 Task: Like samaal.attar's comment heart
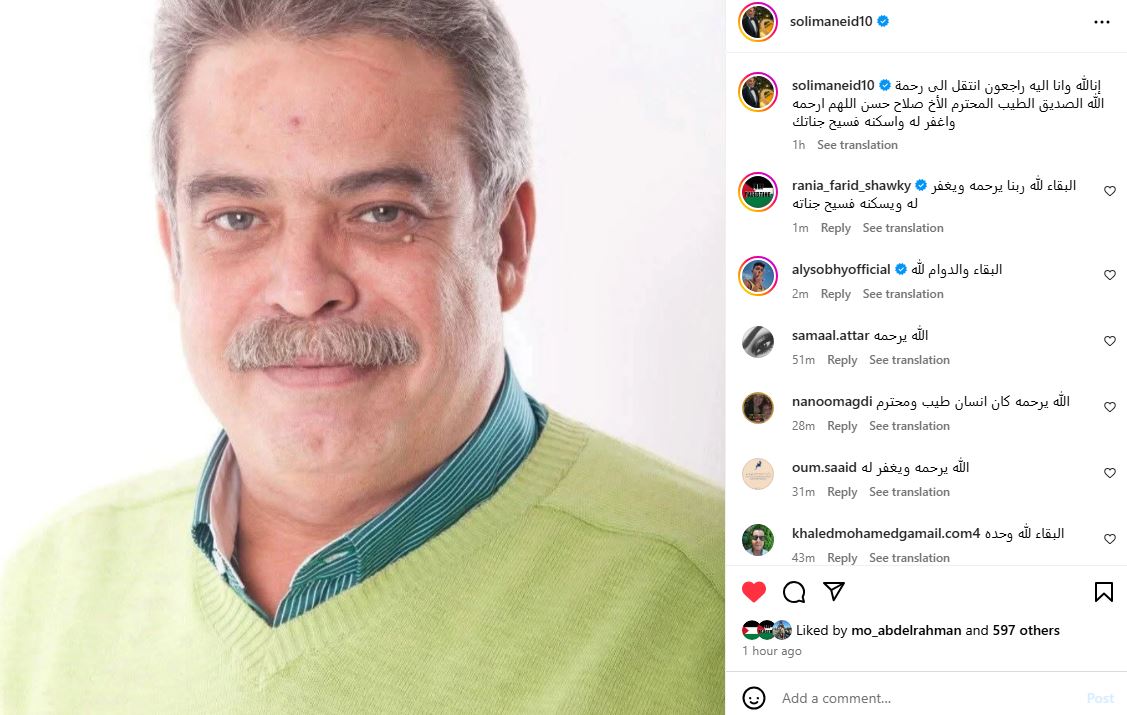tap(1110, 341)
